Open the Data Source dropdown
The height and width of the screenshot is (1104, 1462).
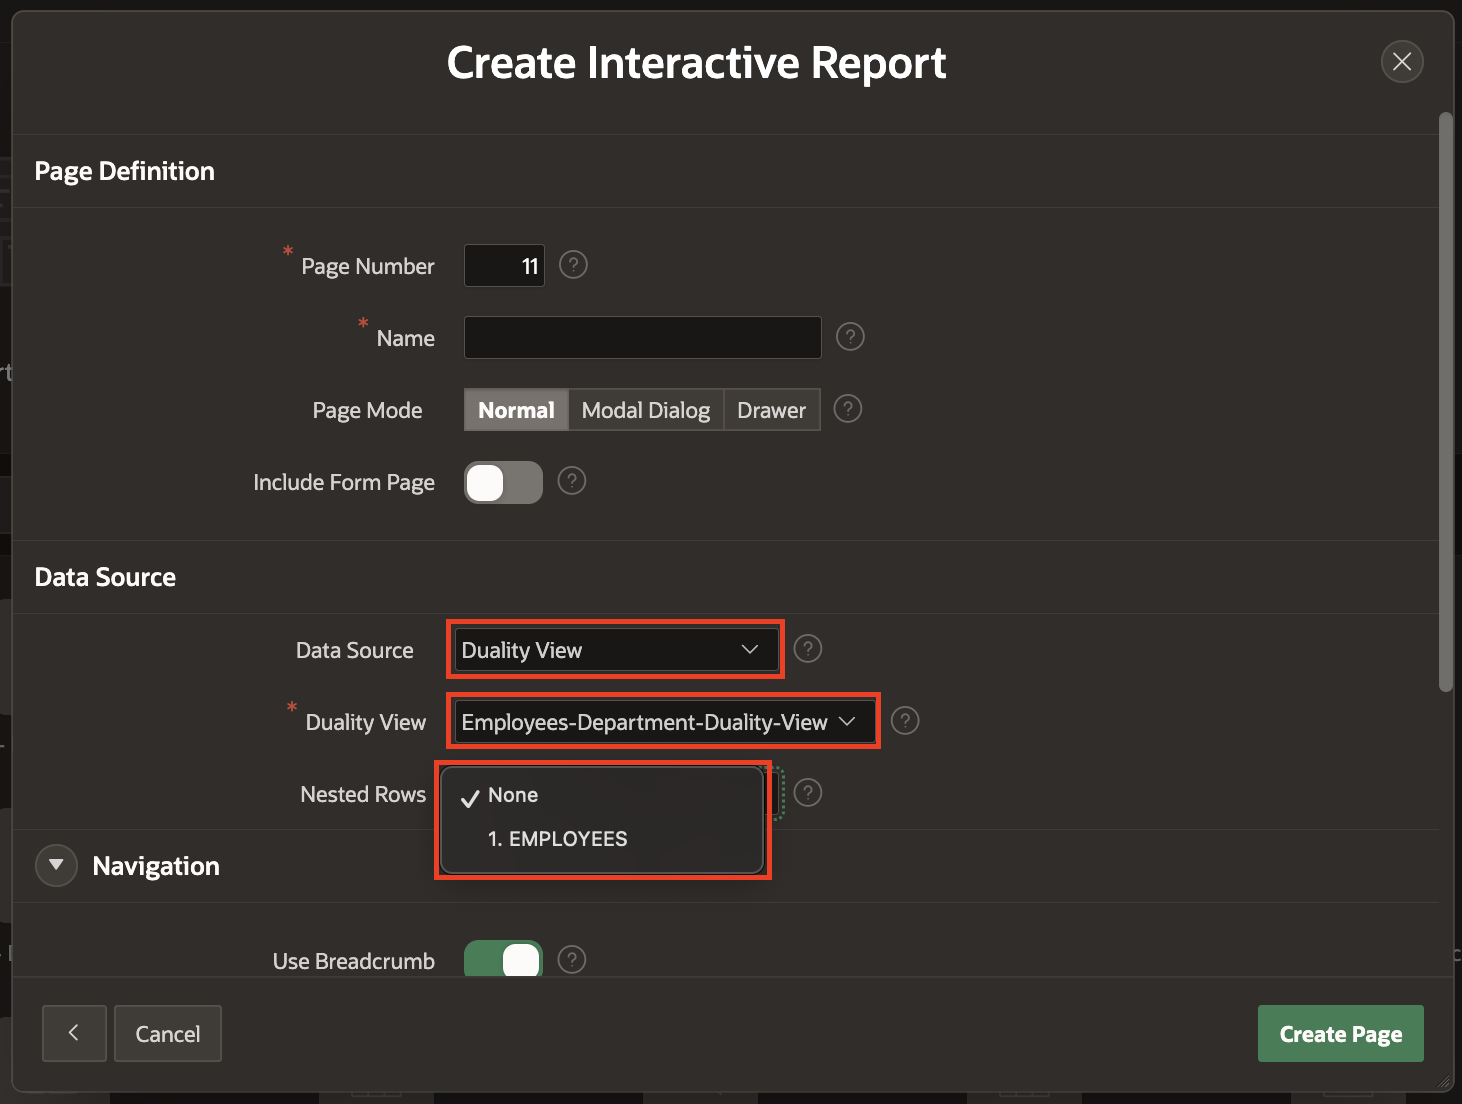click(x=614, y=650)
